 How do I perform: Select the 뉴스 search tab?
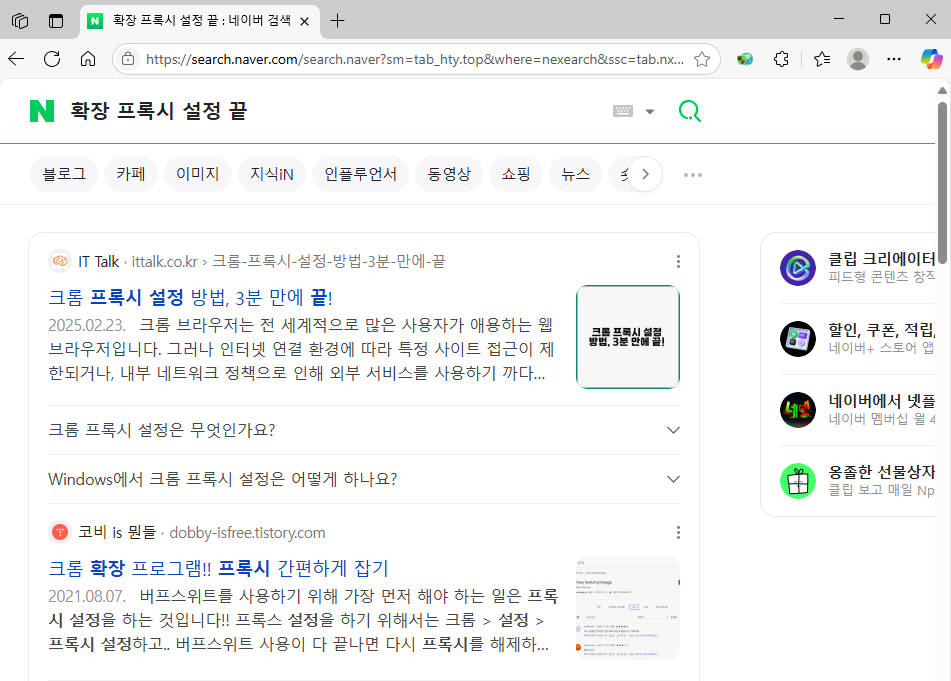576,175
